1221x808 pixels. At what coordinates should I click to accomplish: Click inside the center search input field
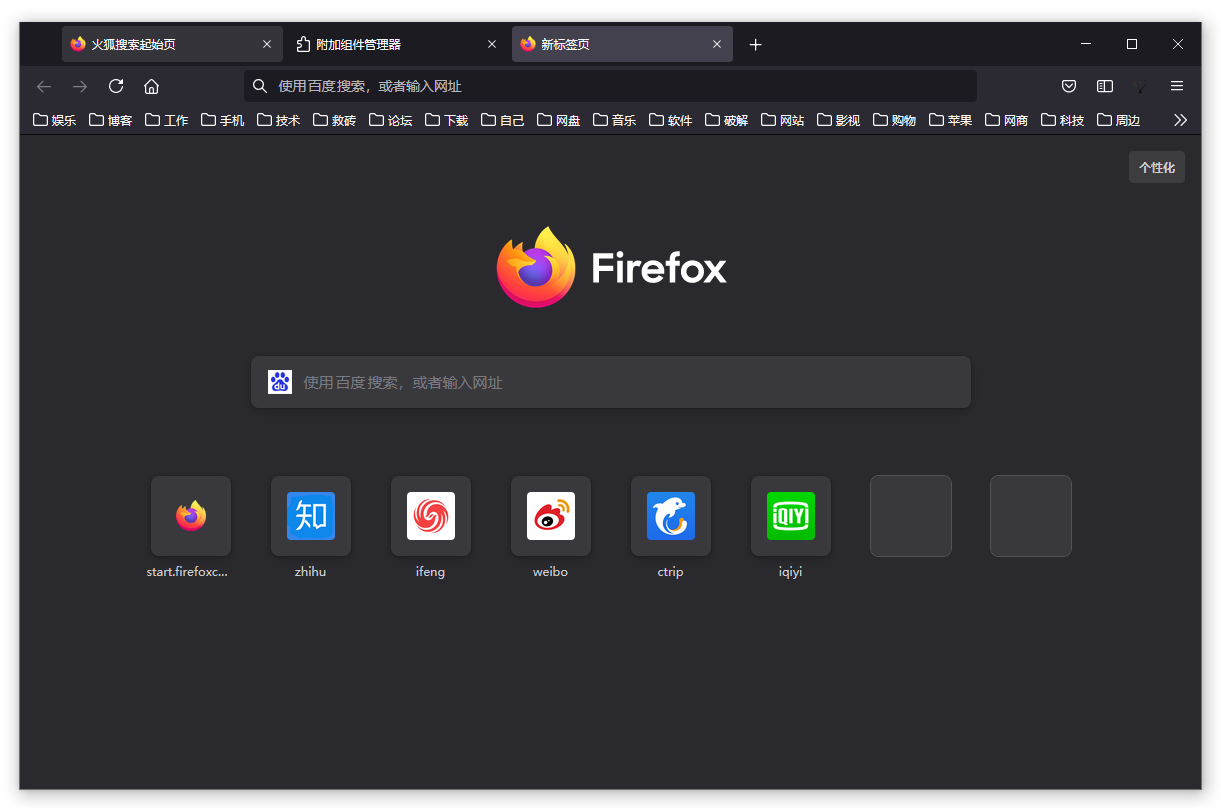tap(610, 381)
